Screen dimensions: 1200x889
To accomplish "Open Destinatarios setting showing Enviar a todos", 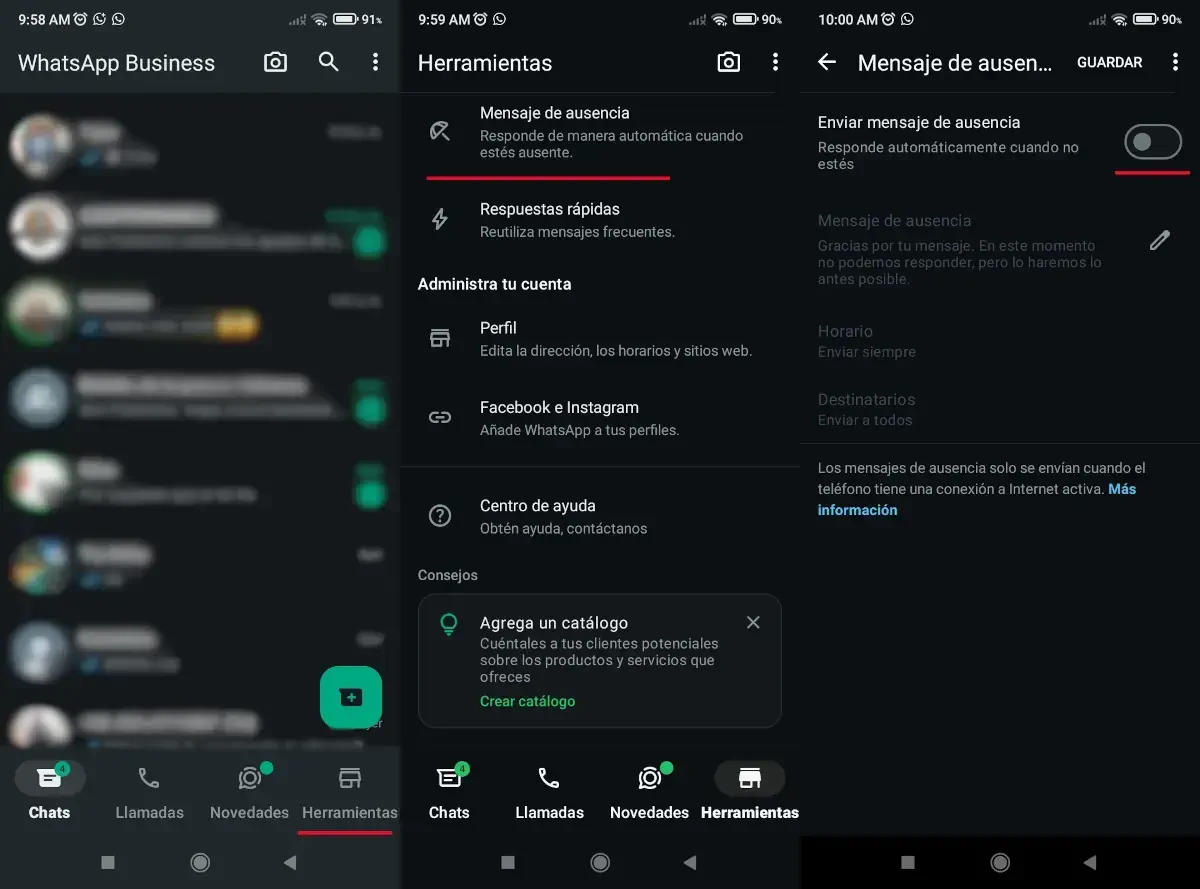I will point(866,409).
